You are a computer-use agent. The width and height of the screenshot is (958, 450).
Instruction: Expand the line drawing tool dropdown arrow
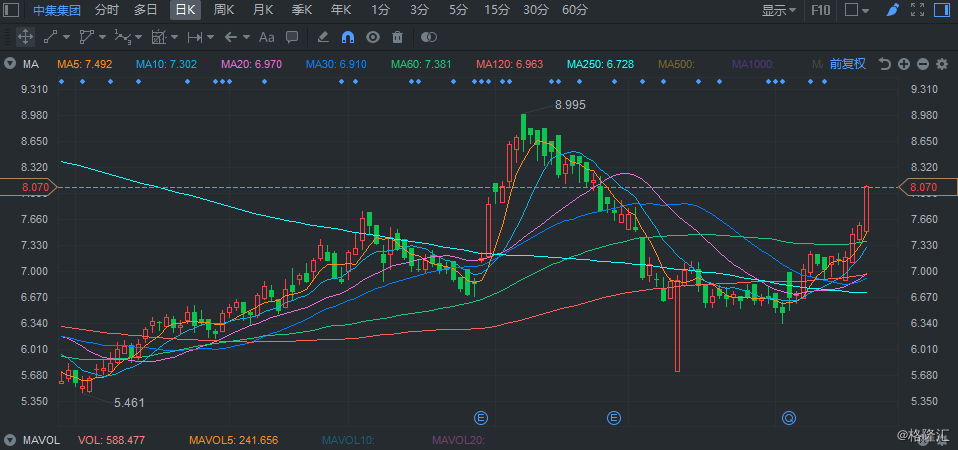(x=66, y=37)
